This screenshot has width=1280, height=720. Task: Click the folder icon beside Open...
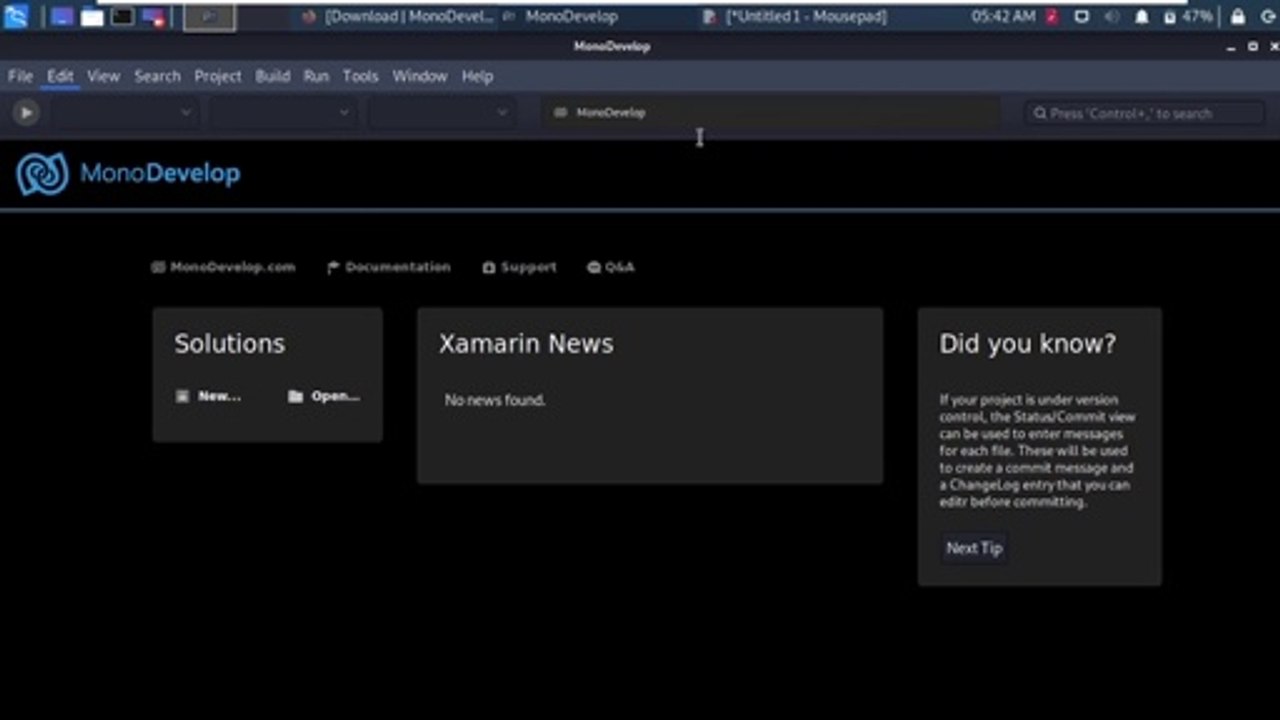(x=295, y=396)
